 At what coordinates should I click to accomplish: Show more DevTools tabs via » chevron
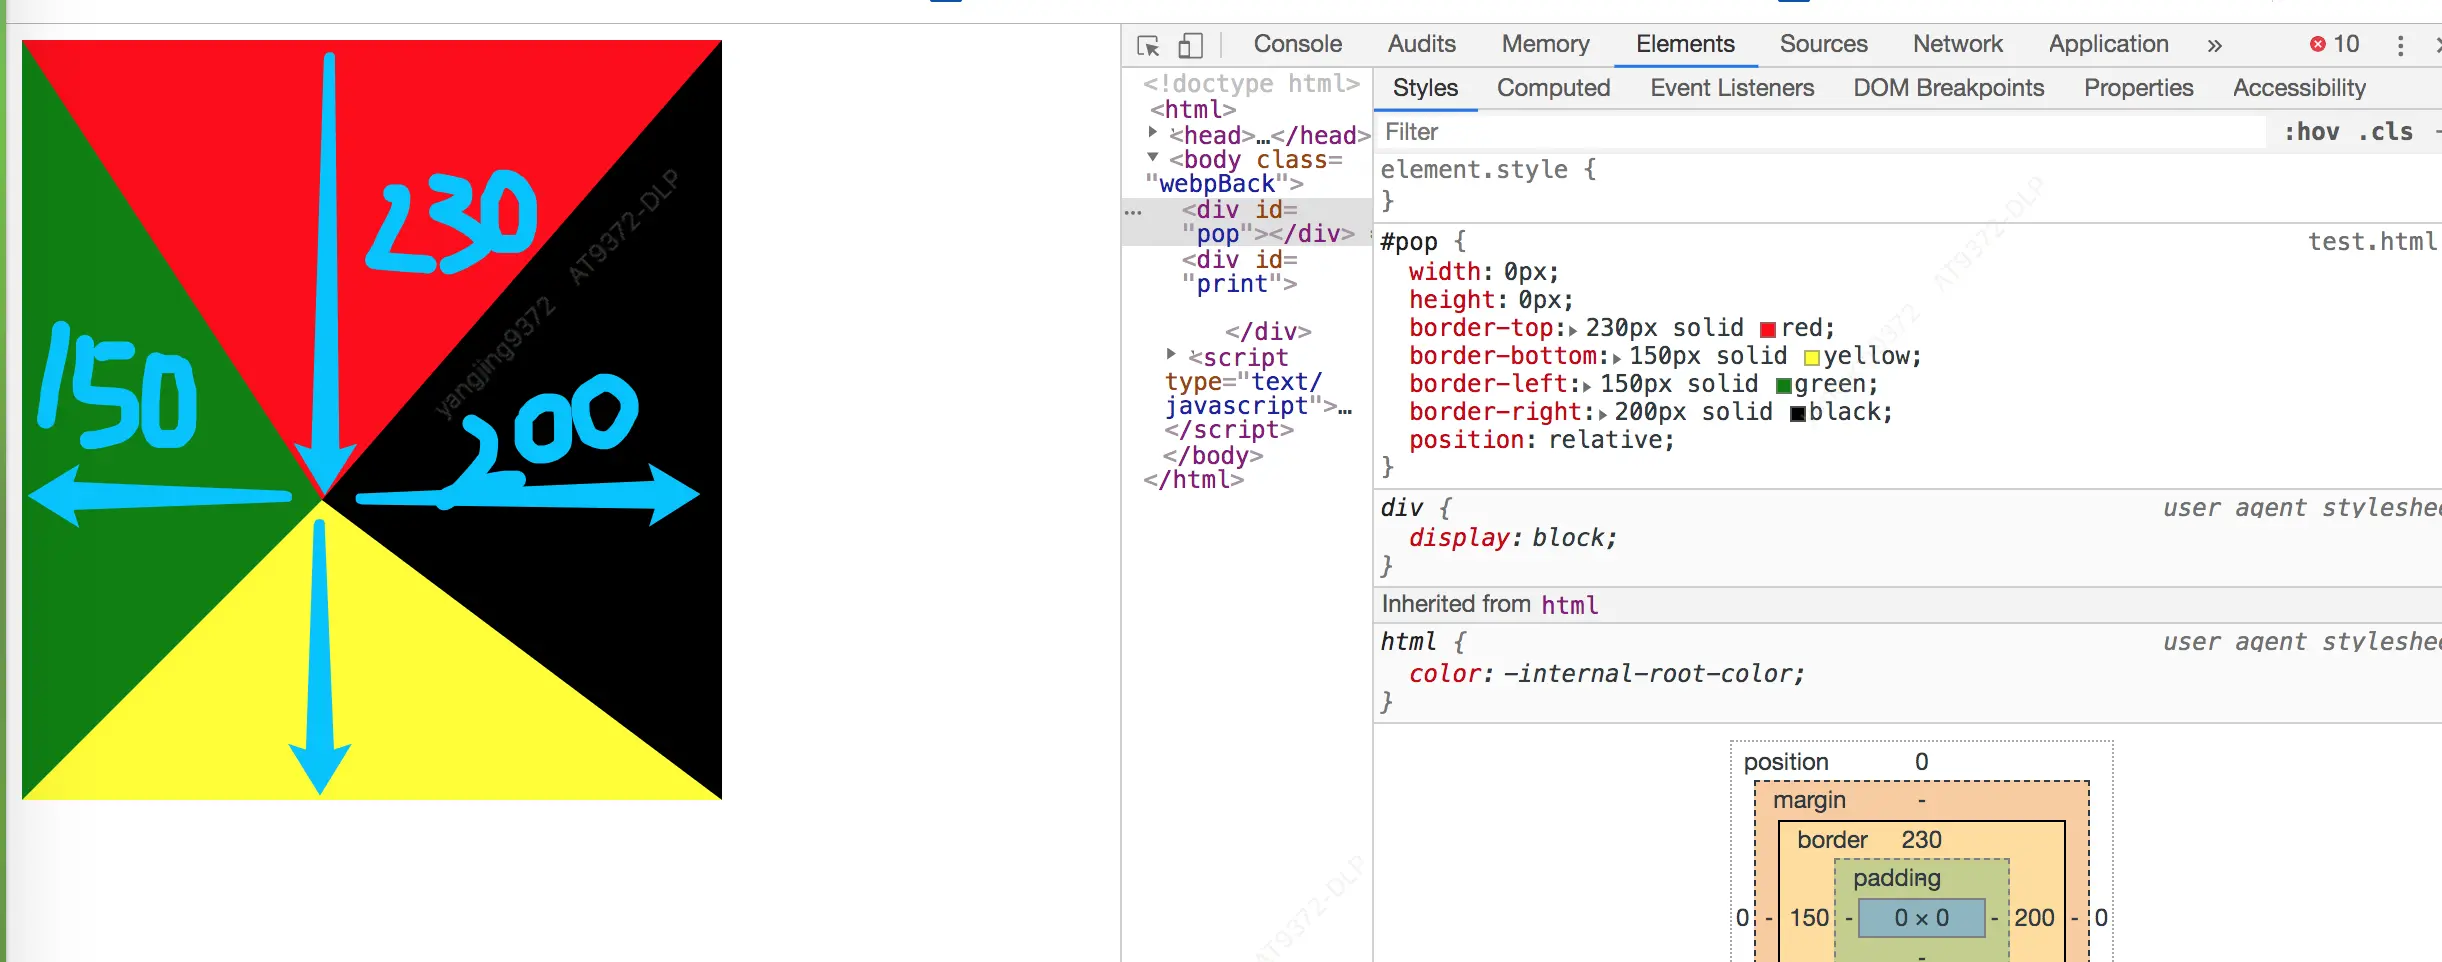[2214, 45]
